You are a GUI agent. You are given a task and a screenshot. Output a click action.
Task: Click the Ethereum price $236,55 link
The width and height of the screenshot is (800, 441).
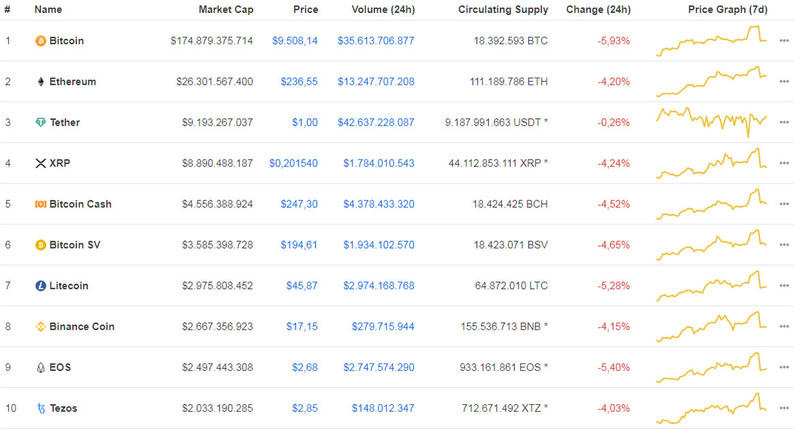tap(299, 82)
